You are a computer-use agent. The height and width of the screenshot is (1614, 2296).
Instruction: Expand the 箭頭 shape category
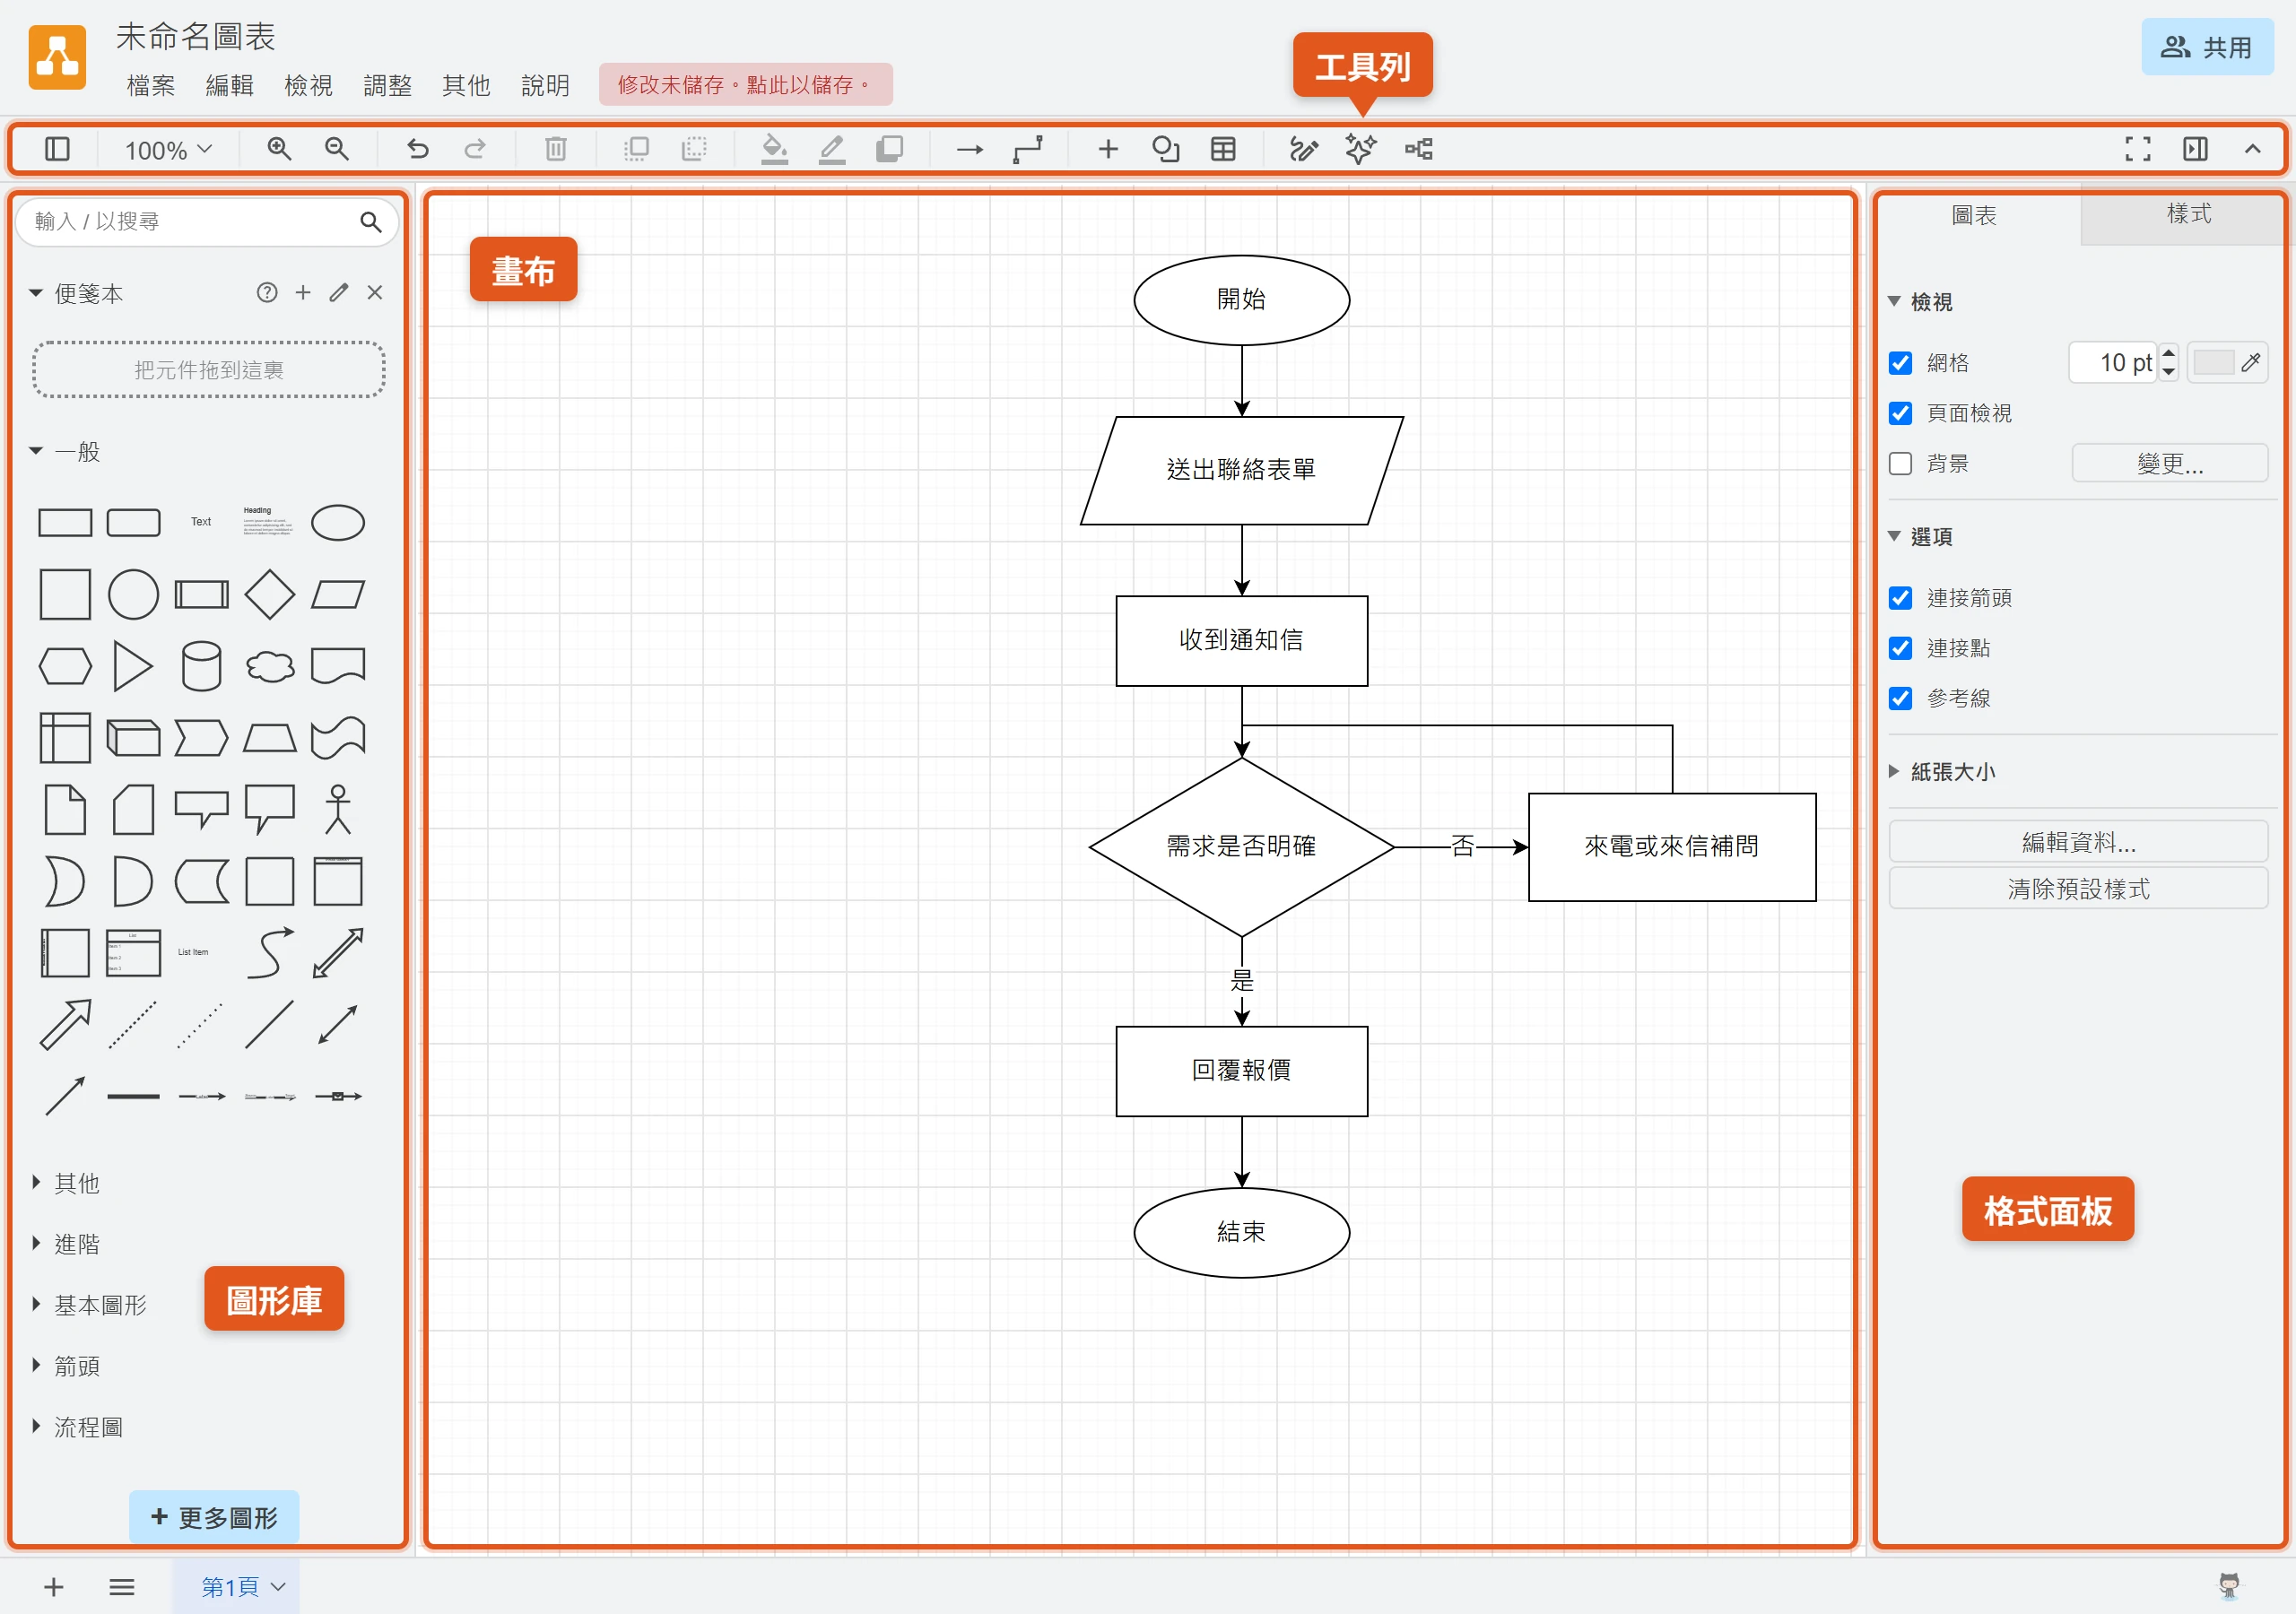click(x=76, y=1366)
